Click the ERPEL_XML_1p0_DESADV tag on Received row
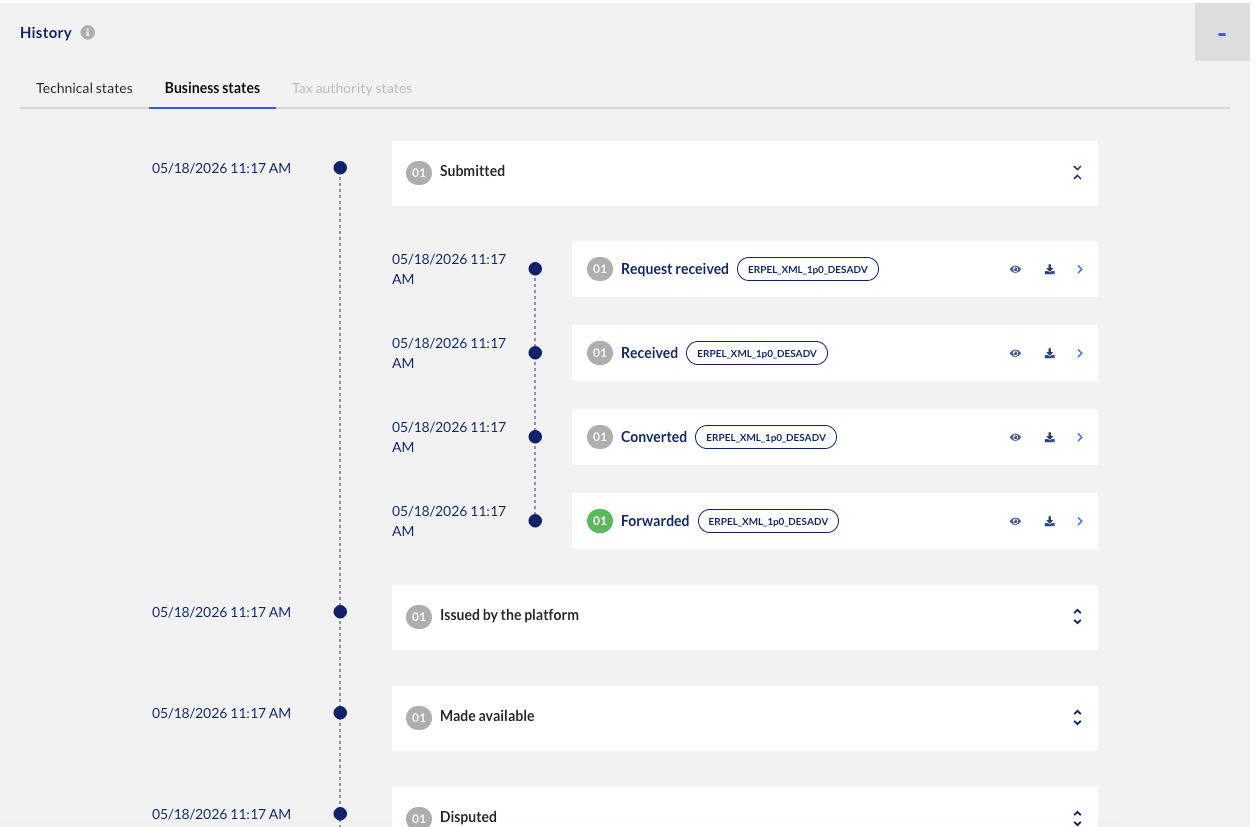Viewport: 1258px width, 827px height. coord(757,353)
